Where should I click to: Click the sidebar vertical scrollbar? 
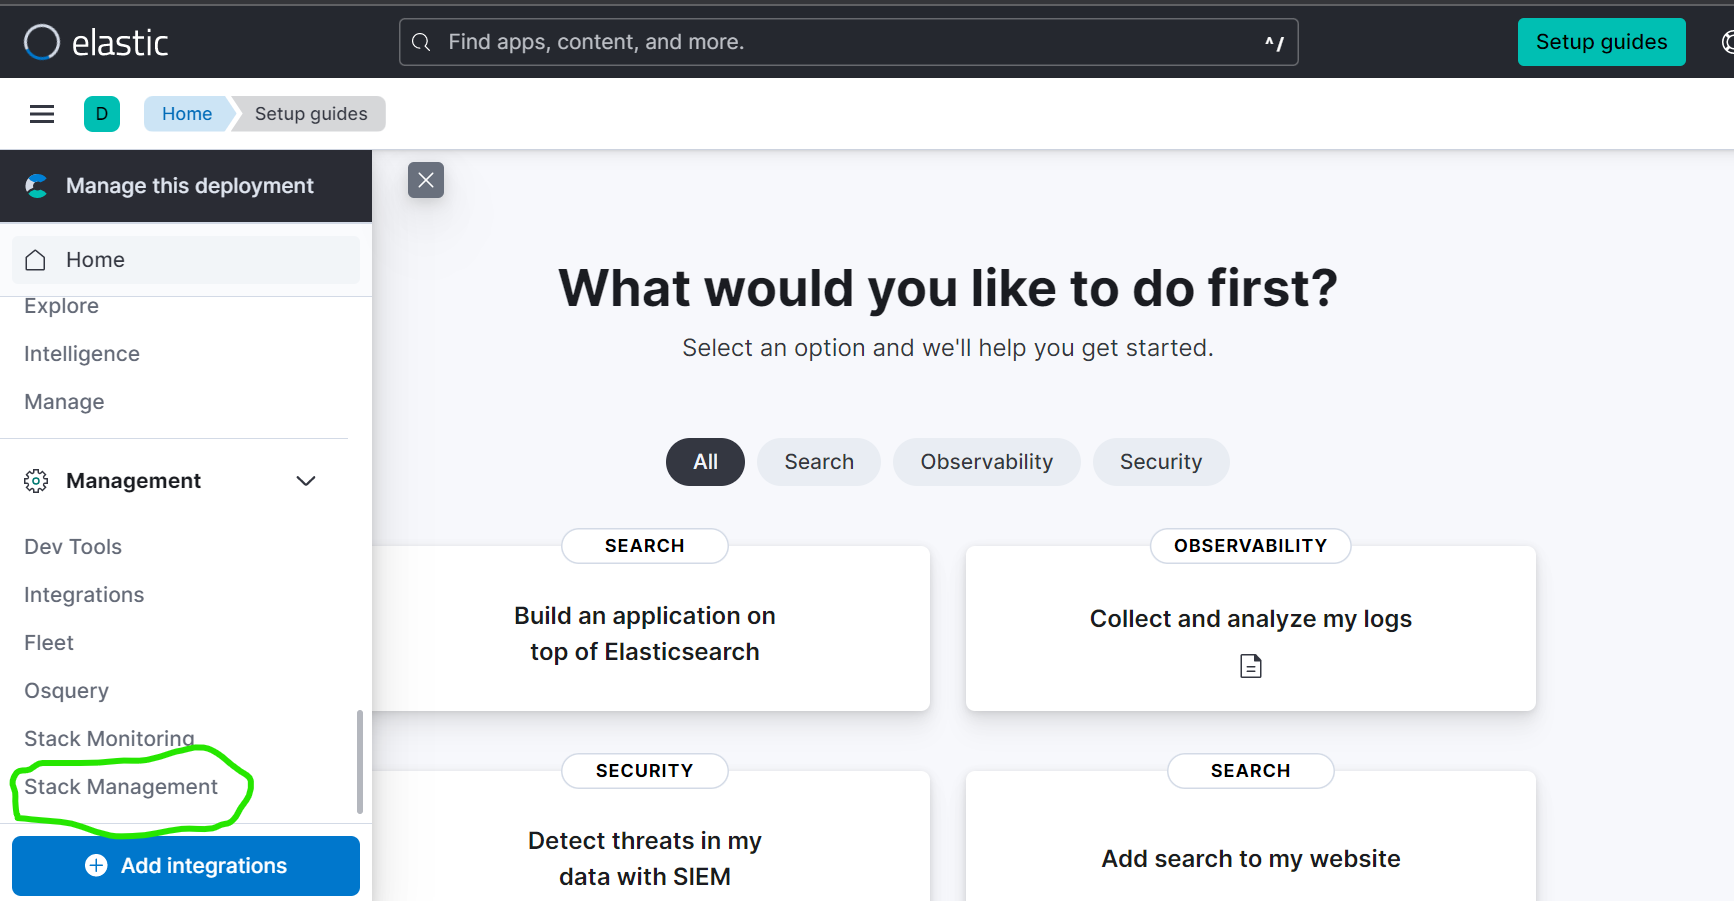(x=360, y=761)
